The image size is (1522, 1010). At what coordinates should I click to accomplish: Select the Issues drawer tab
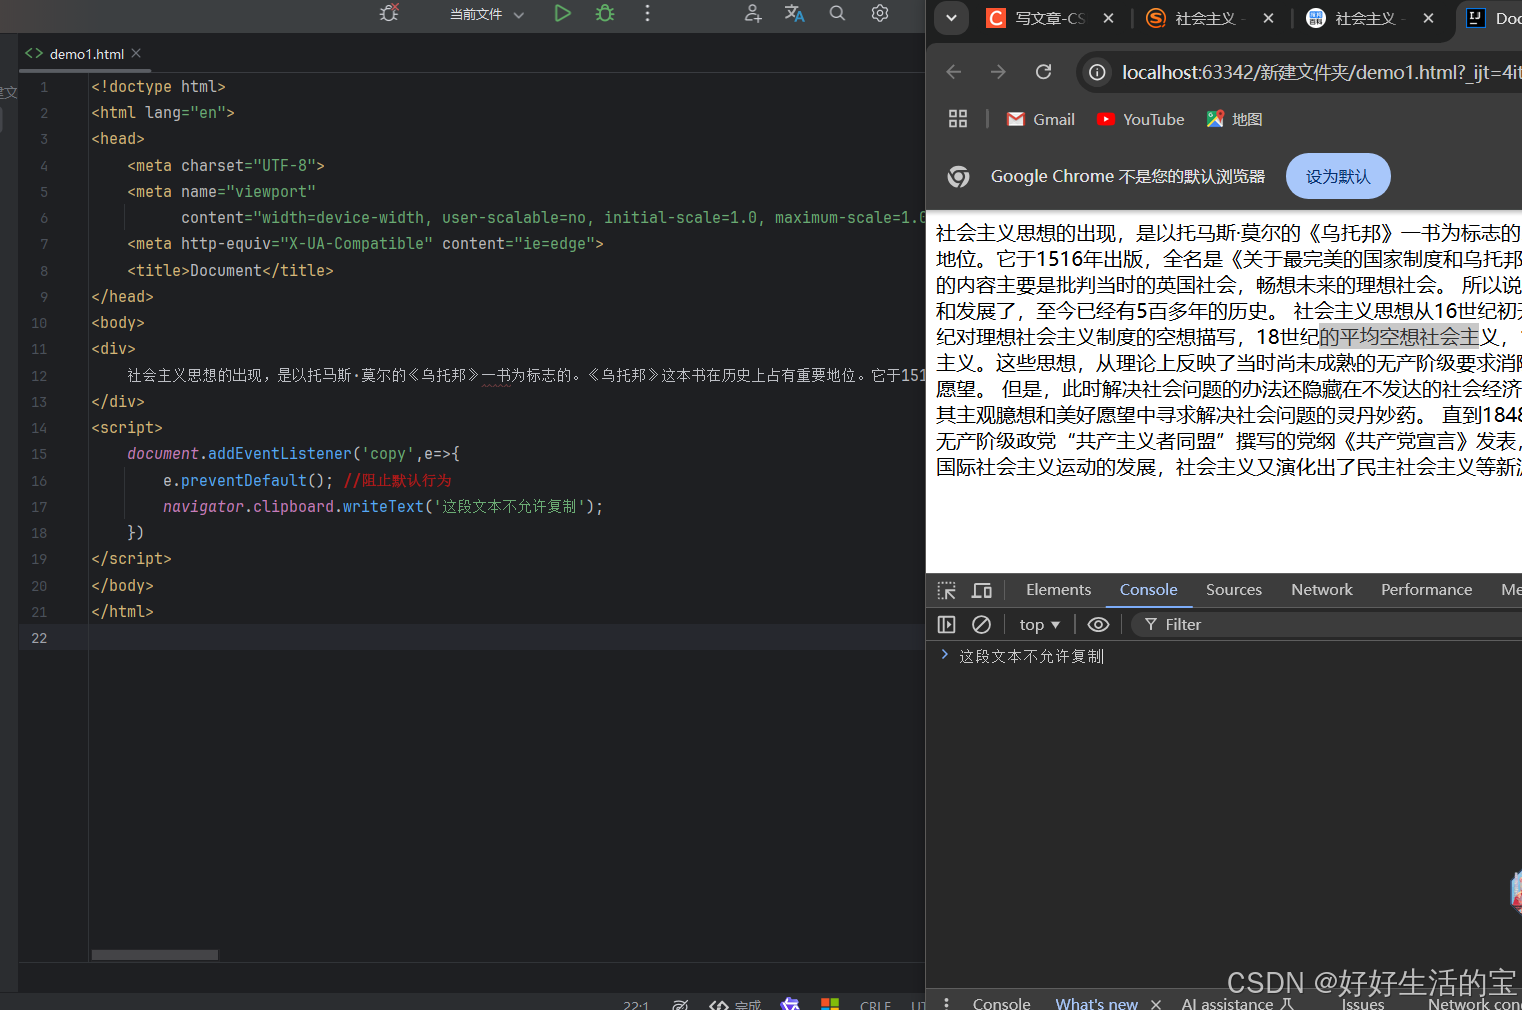pyautogui.click(x=1362, y=1003)
